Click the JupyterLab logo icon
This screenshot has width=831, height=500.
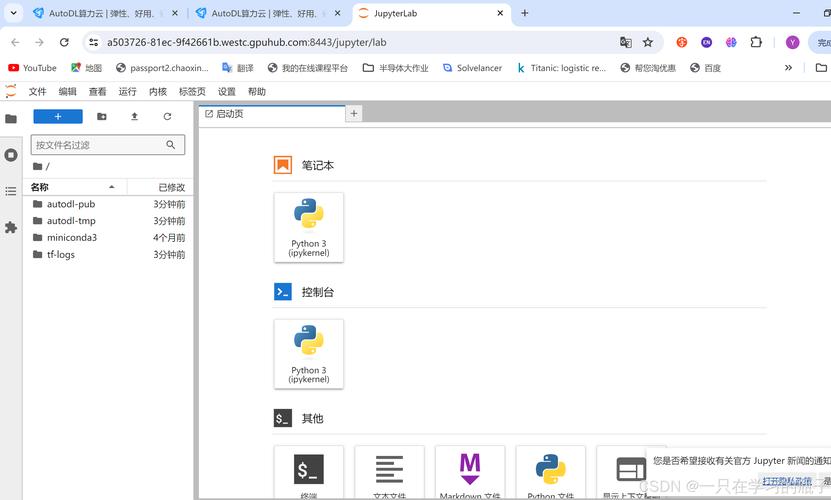[x=11, y=91]
